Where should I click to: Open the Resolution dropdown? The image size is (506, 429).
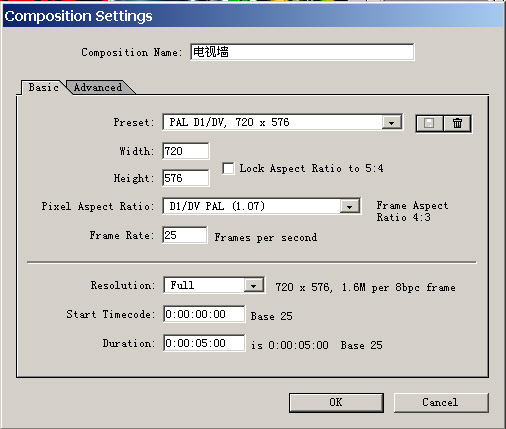pyautogui.click(x=253, y=286)
